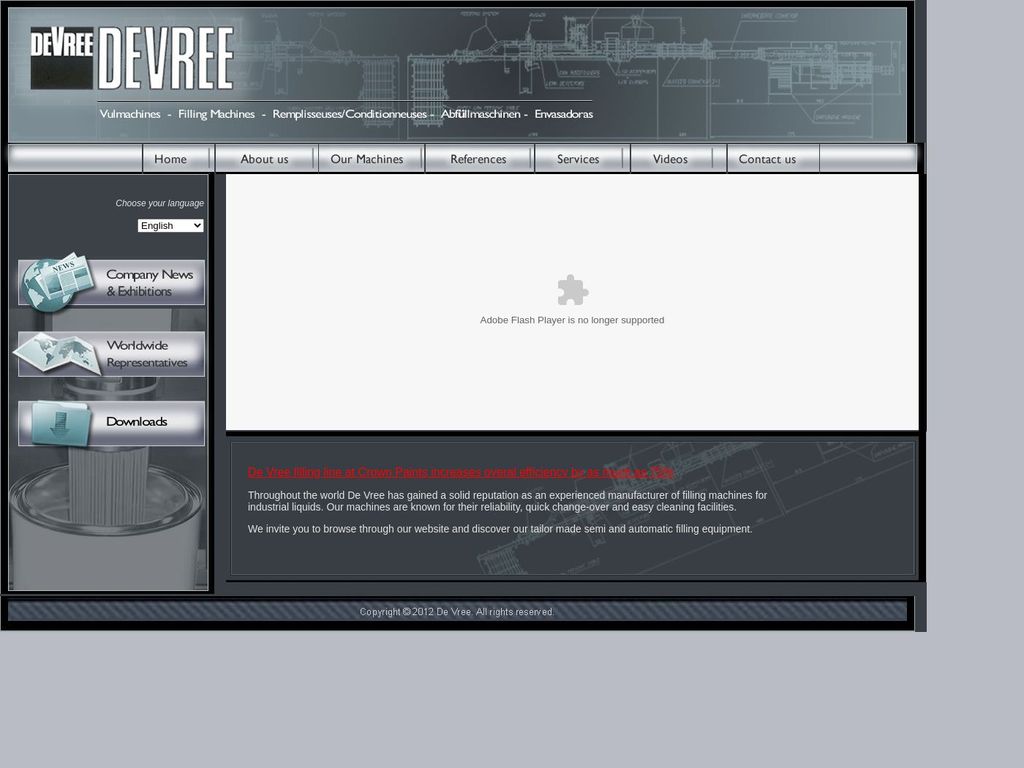The width and height of the screenshot is (1024, 768).
Task: Open the Videos menu item
Action: click(x=670, y=159)
